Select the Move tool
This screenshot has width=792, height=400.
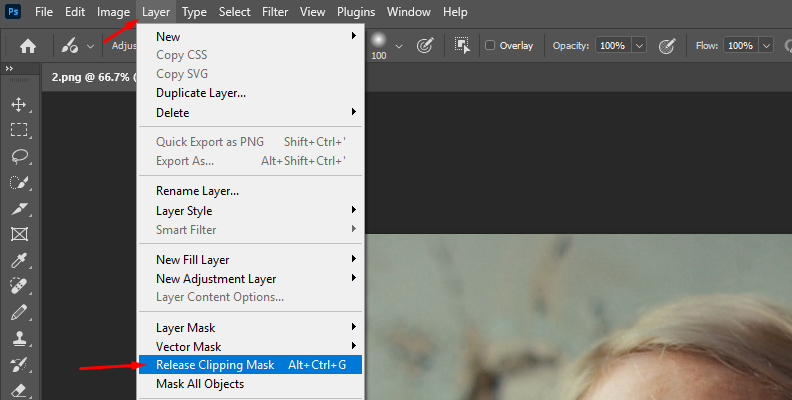pyautogui.click(x=19, y=105)
